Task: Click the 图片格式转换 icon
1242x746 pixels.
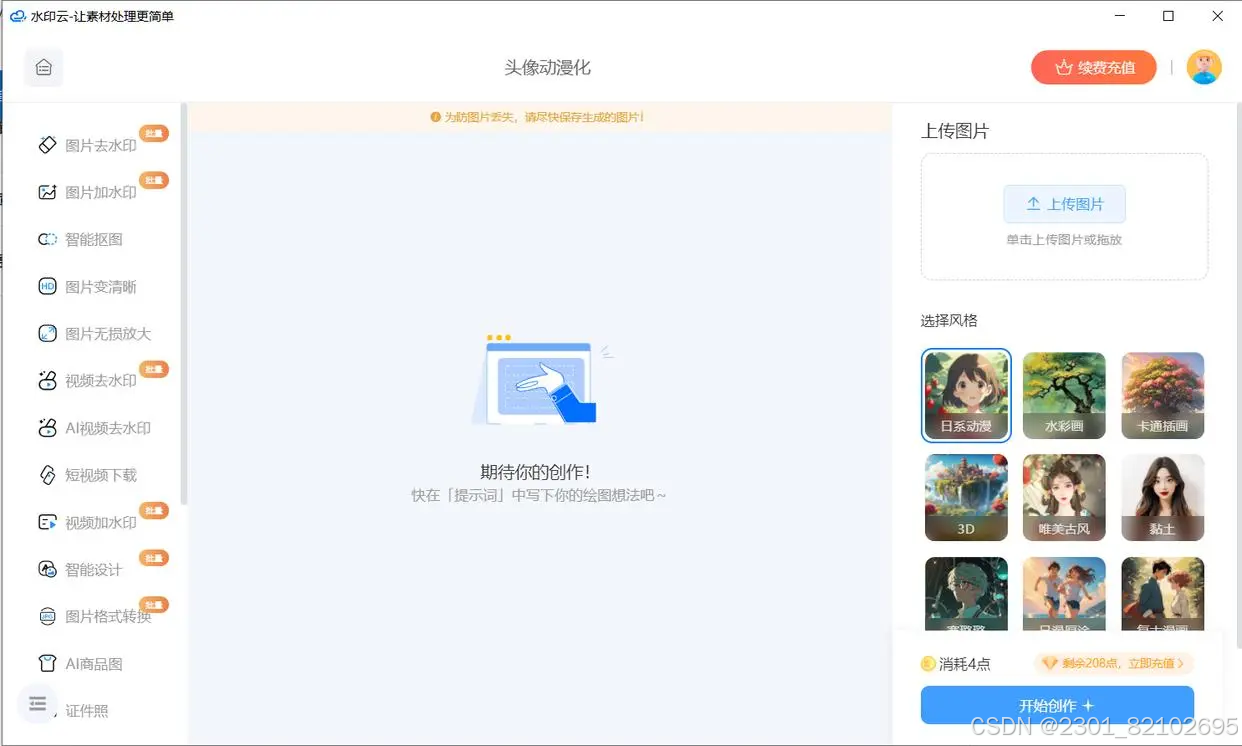Action: pyautogui.click(x=47, y=617)
